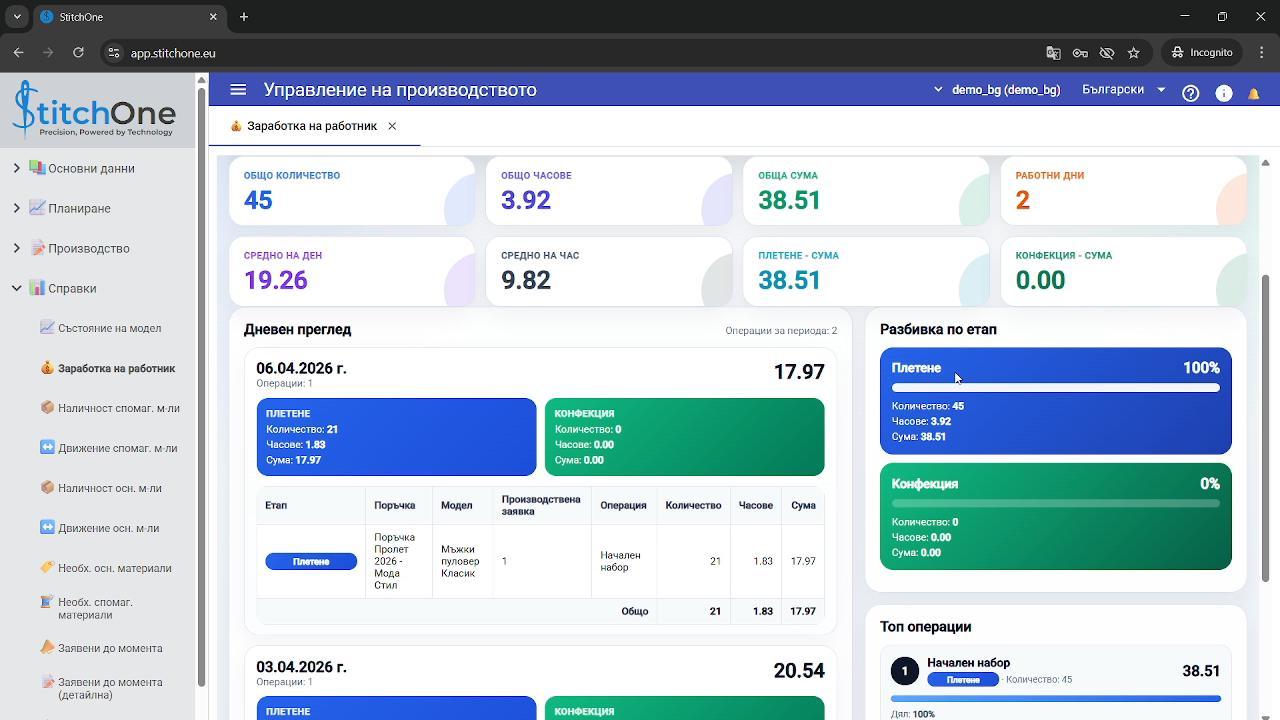The width and height of the screenshot is (1280, 720).
Task: Click green КОНФЕКЦИЯ card for 06.04.2026
Action: point(684,437)
